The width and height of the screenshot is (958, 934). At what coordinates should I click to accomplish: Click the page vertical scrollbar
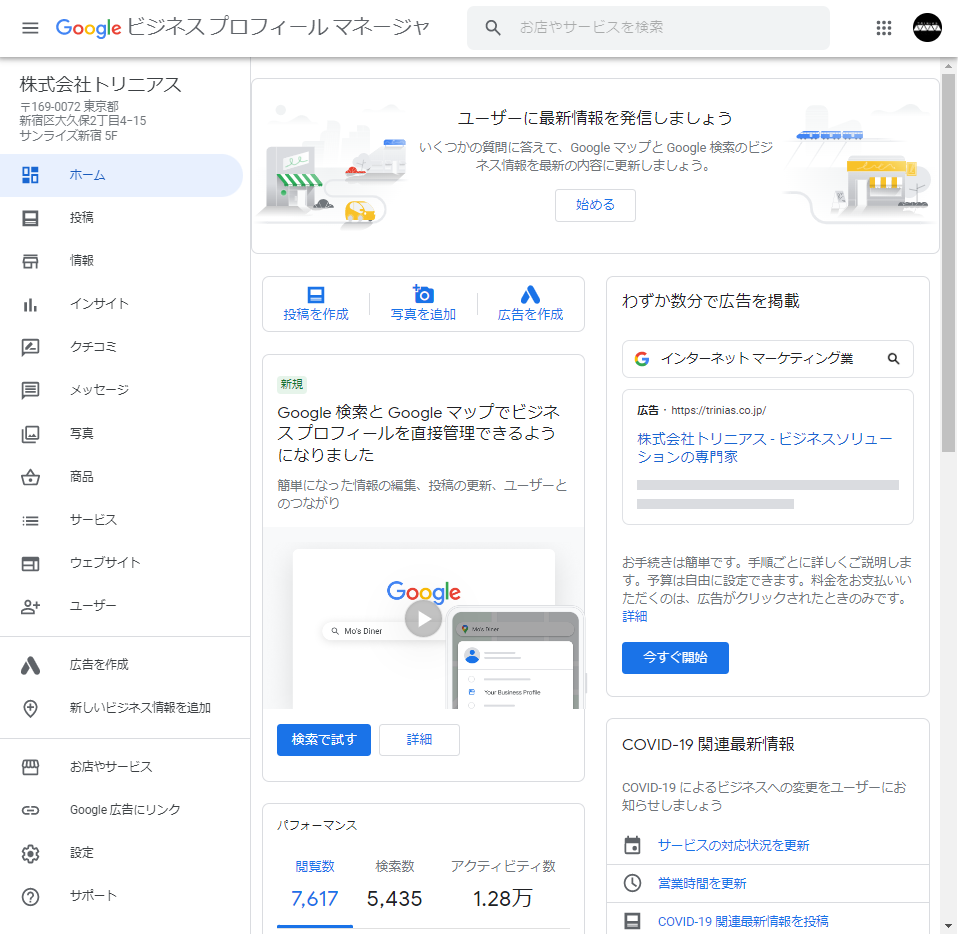pos(948,263)
